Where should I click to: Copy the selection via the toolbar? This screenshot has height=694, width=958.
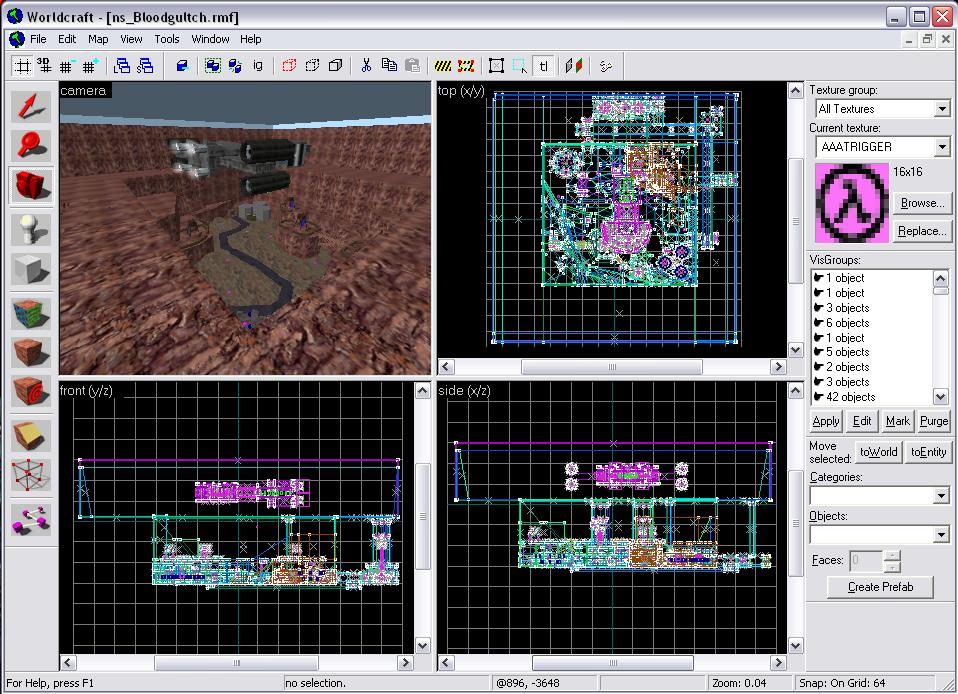(389, 66)
